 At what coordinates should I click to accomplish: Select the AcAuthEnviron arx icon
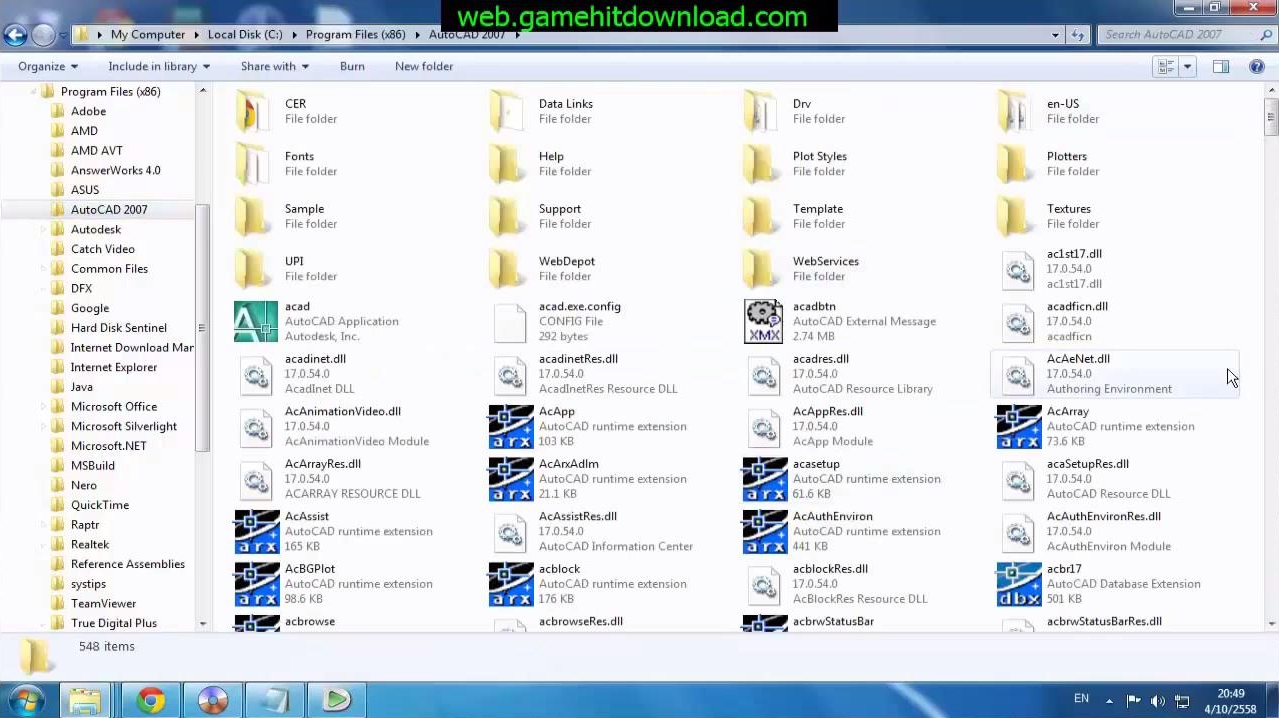(764, 532)
